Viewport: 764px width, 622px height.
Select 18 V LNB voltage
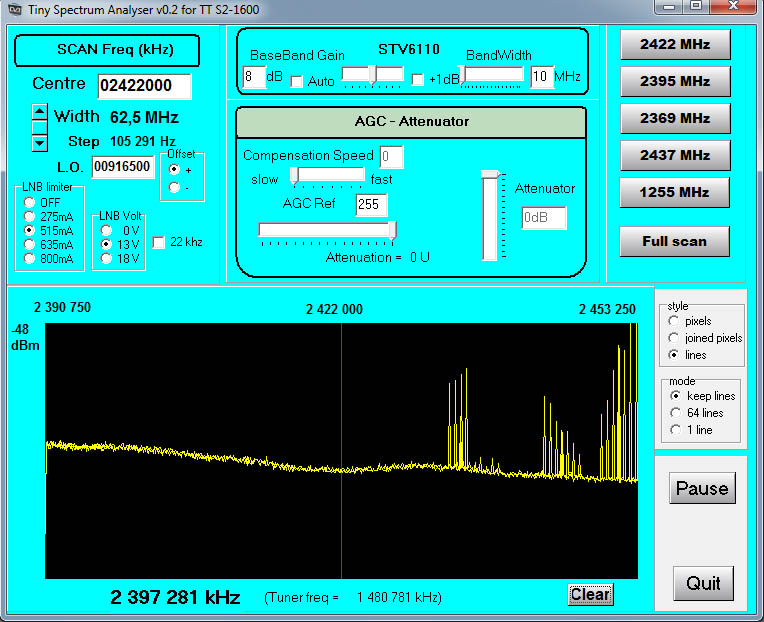pyautogui.click(x=106, y=259)
